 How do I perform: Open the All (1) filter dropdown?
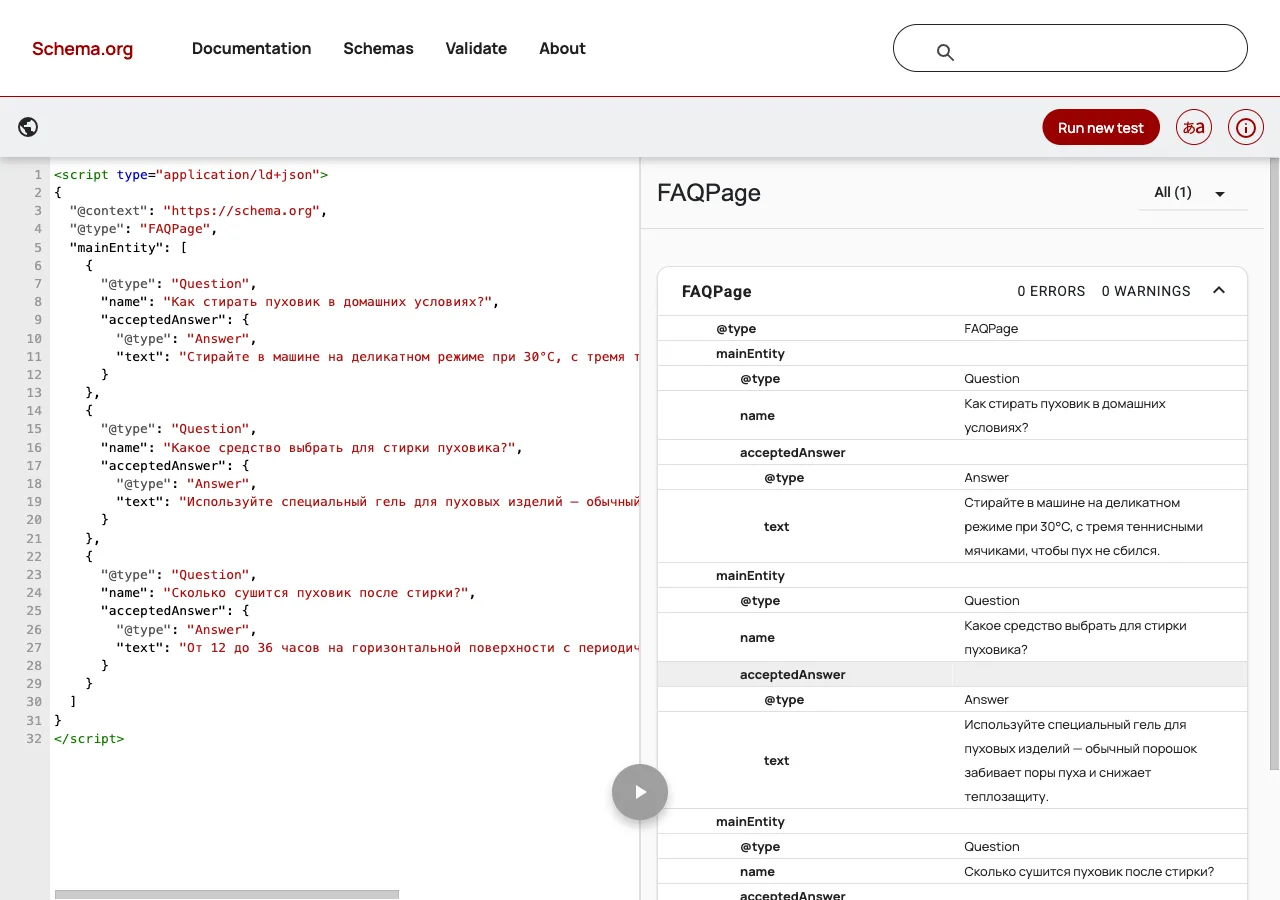click(1193, 193)
